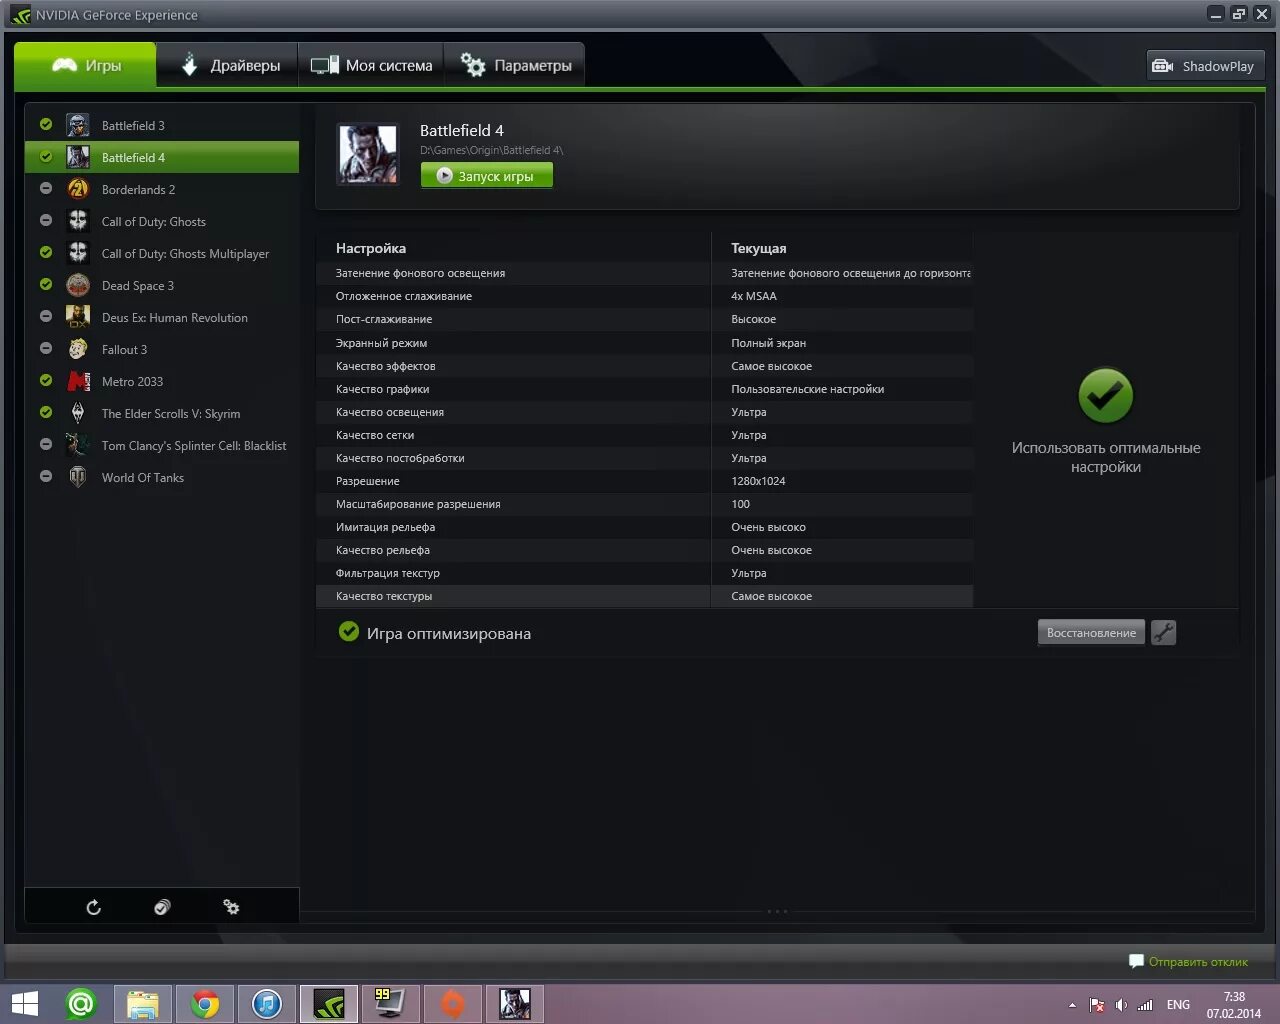Switch to the Игры tab
Viewport: 1280px width, 1024px height.
pos(86,65)
